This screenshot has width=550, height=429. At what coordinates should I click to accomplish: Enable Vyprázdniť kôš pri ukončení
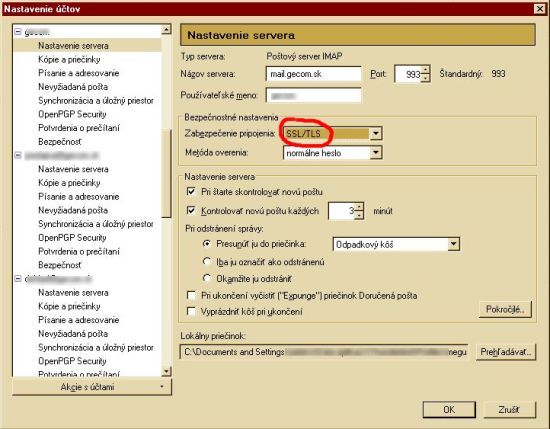pos(191,311)
